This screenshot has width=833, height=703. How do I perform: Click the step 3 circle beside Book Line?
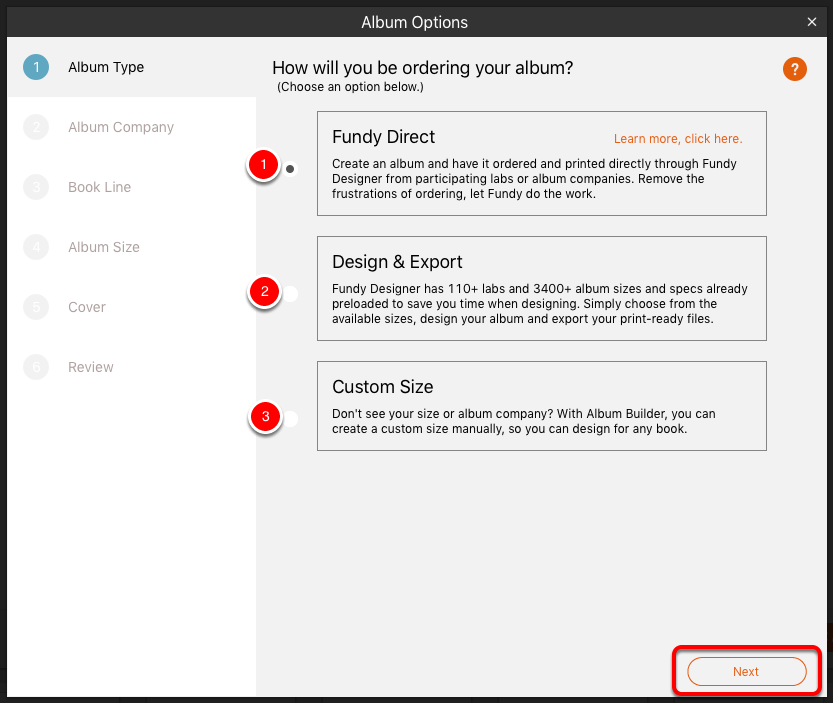pos(36,187)
